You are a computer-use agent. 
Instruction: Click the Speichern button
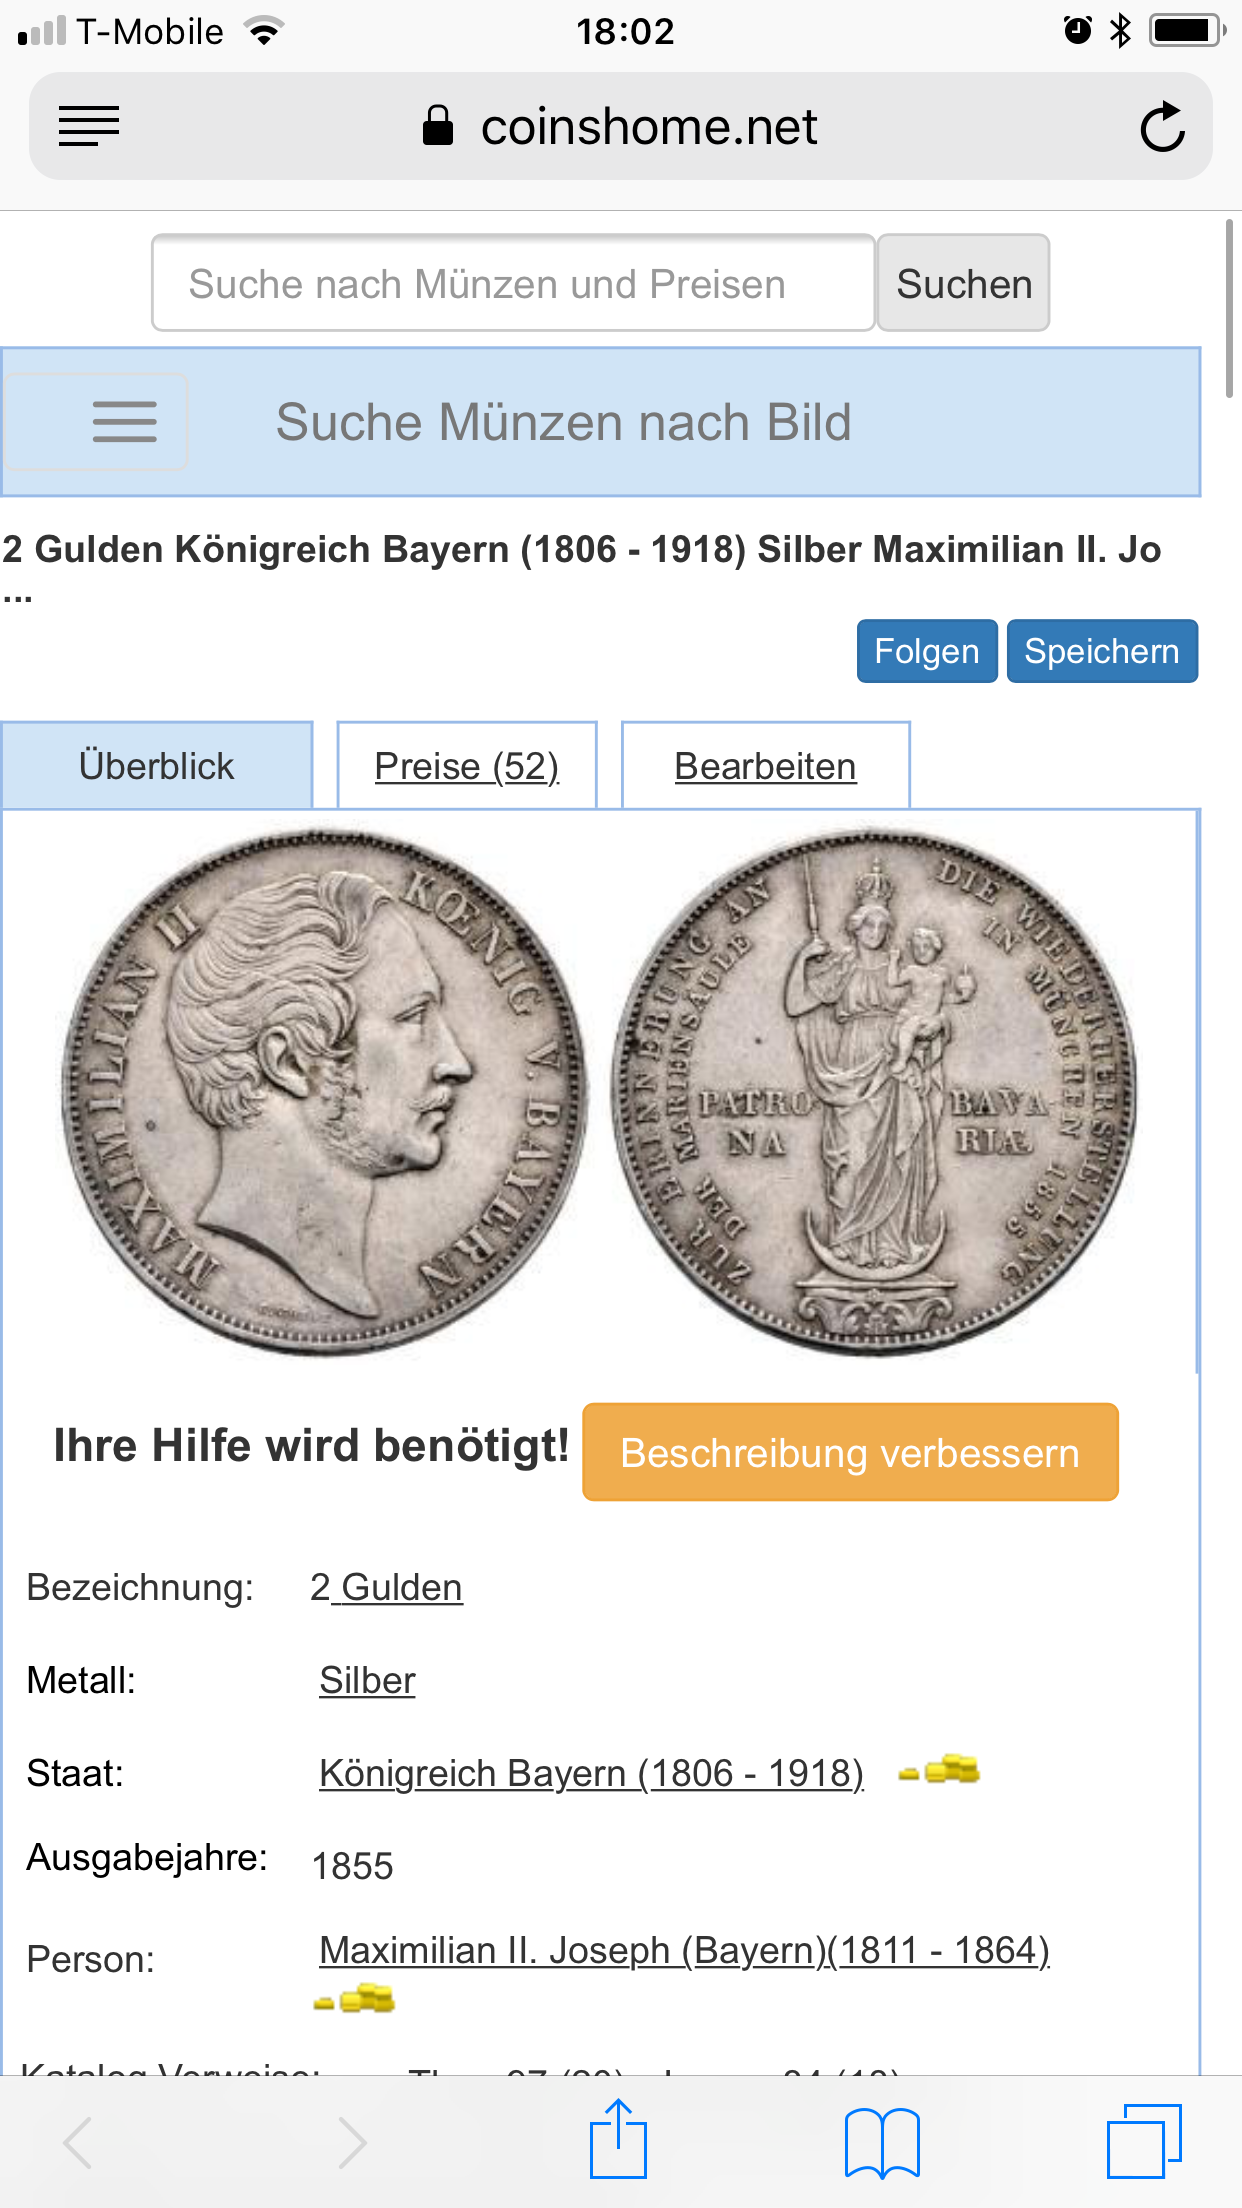point(1102,651)
